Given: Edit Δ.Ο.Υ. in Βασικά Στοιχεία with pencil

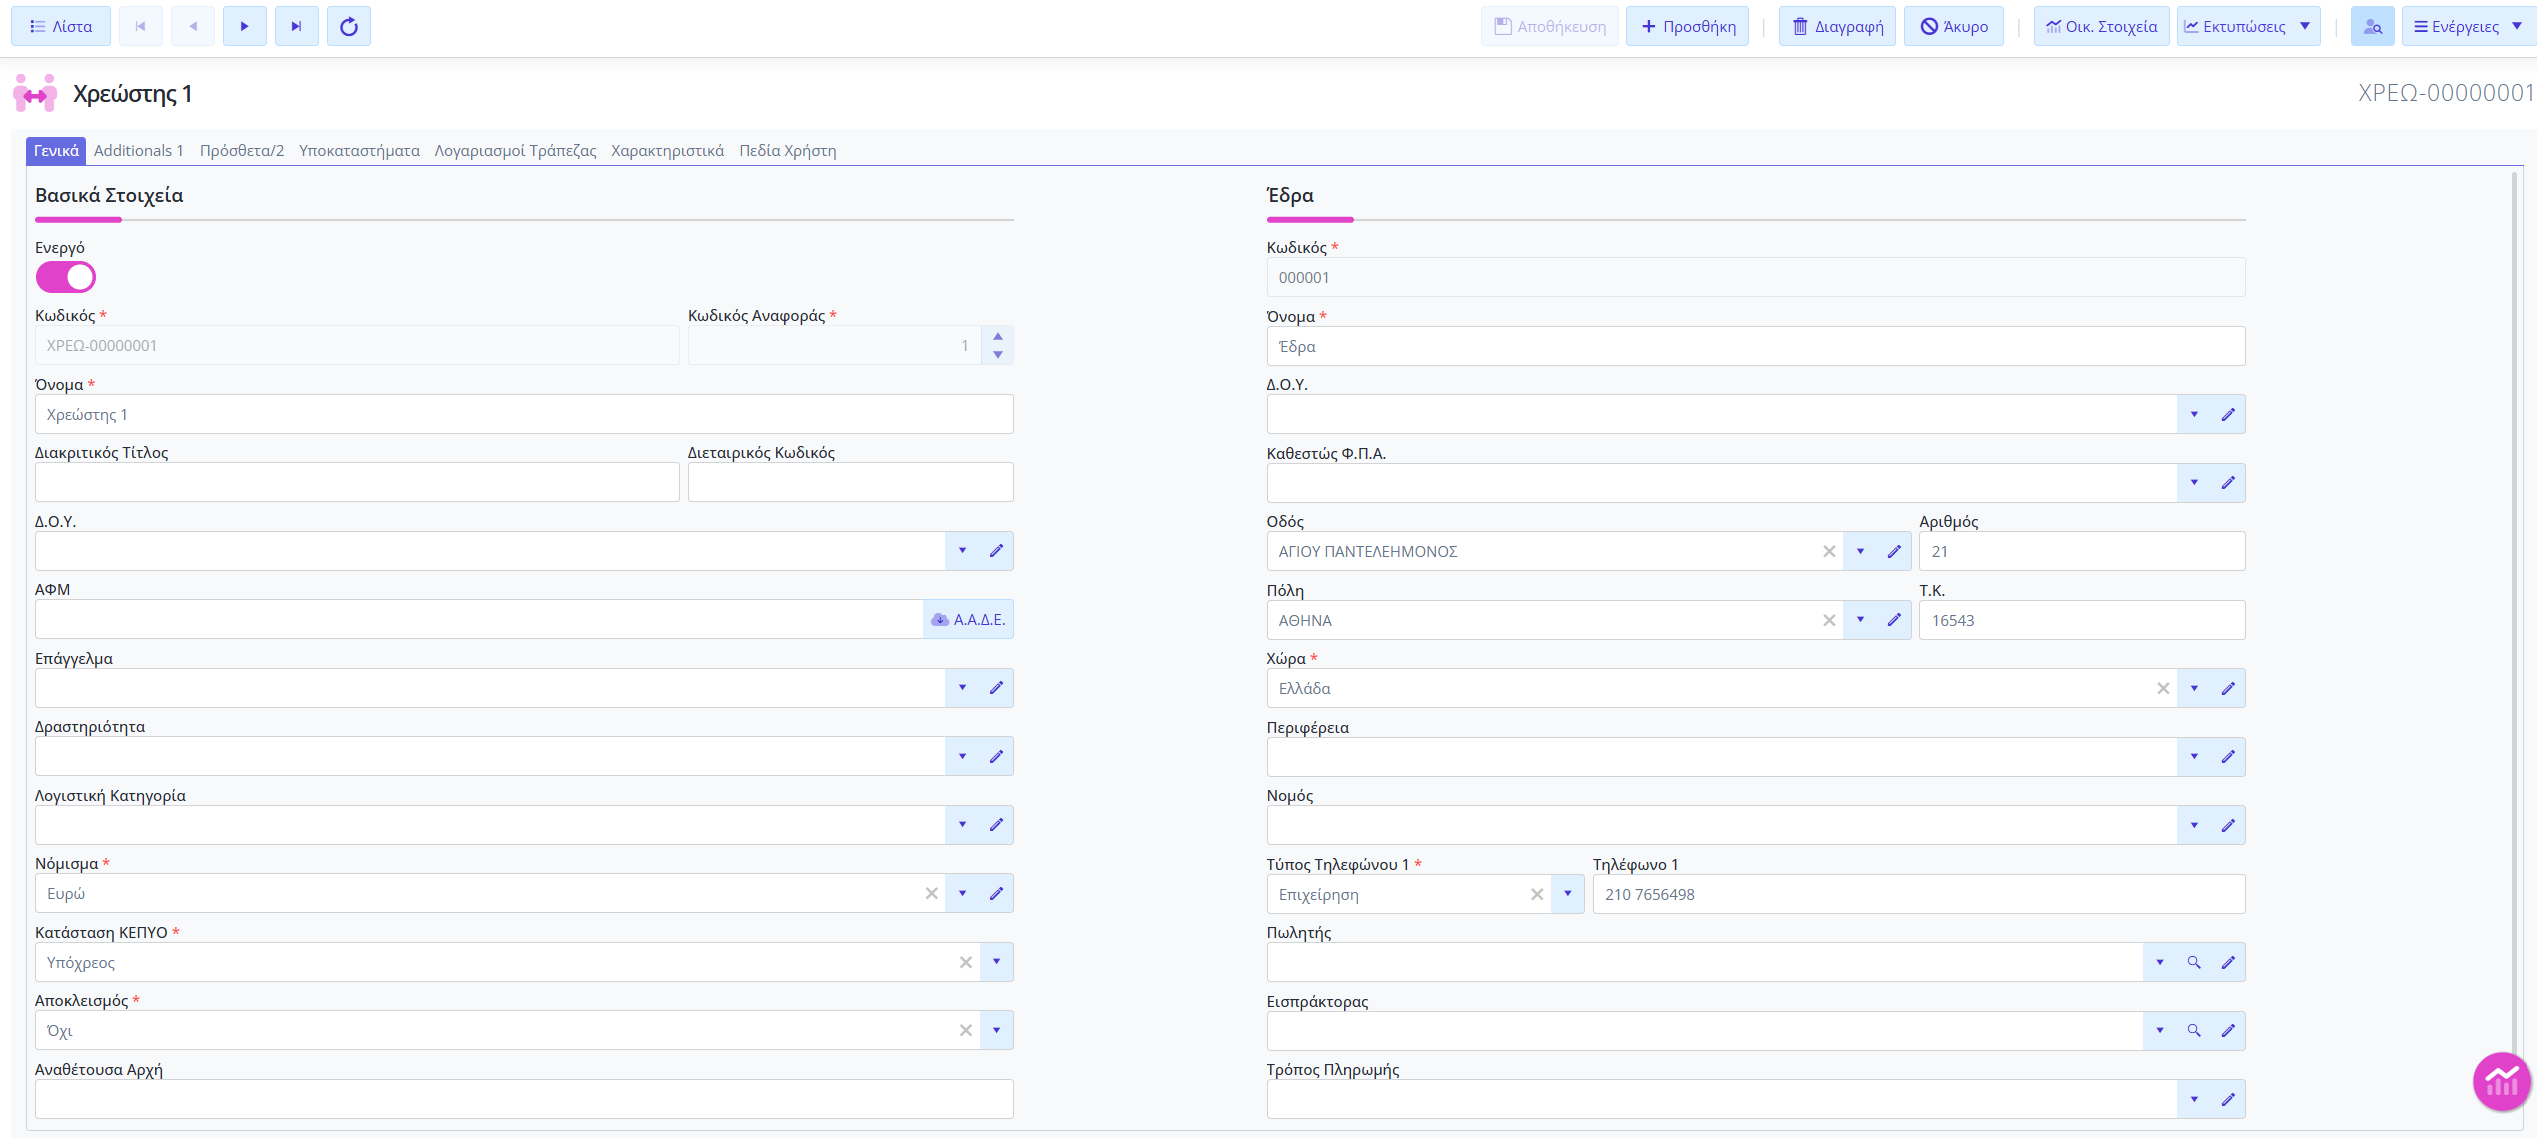Looking at the screenshot, I should (x=996, y=551).
